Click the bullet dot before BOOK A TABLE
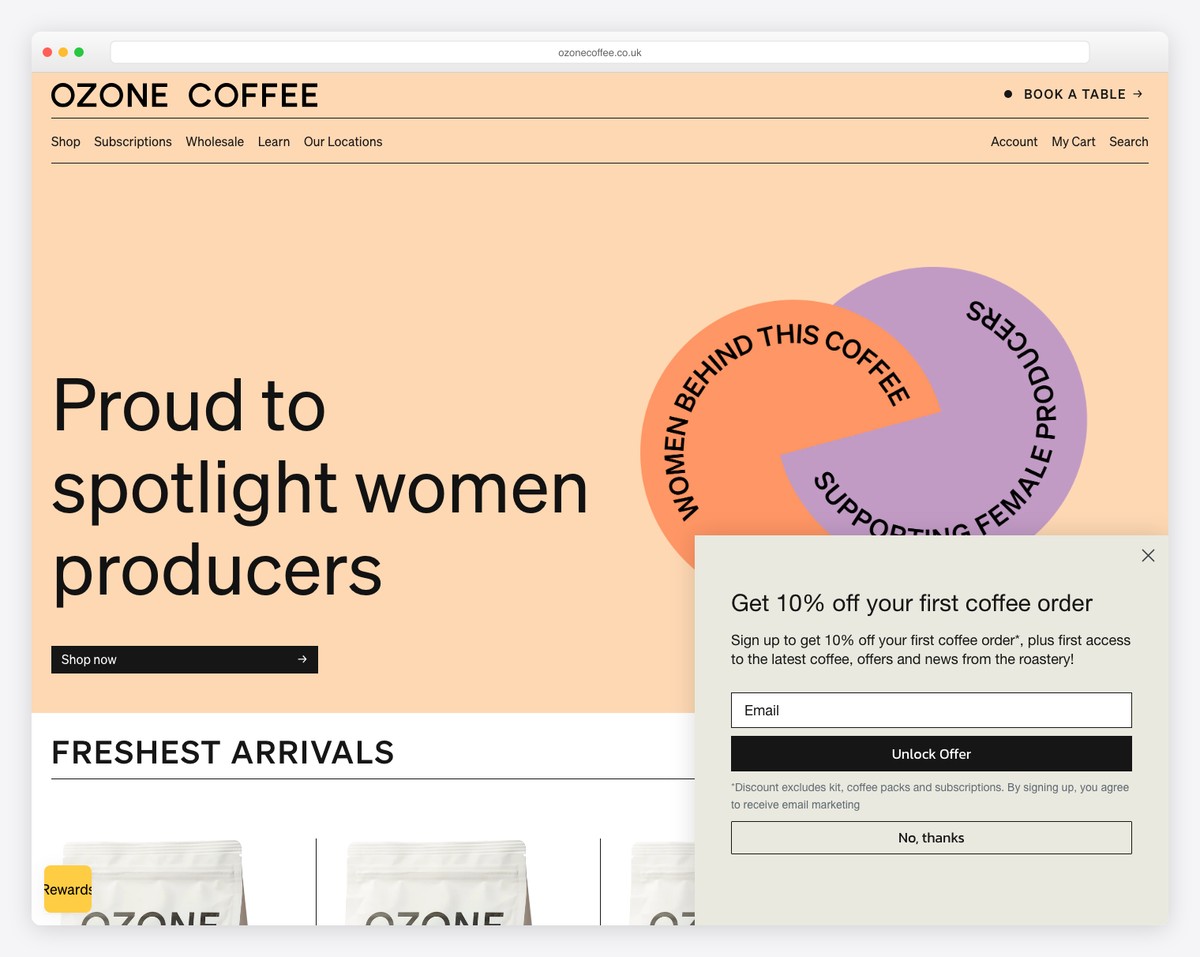1200x957 pixels. tap(1007, 93)
